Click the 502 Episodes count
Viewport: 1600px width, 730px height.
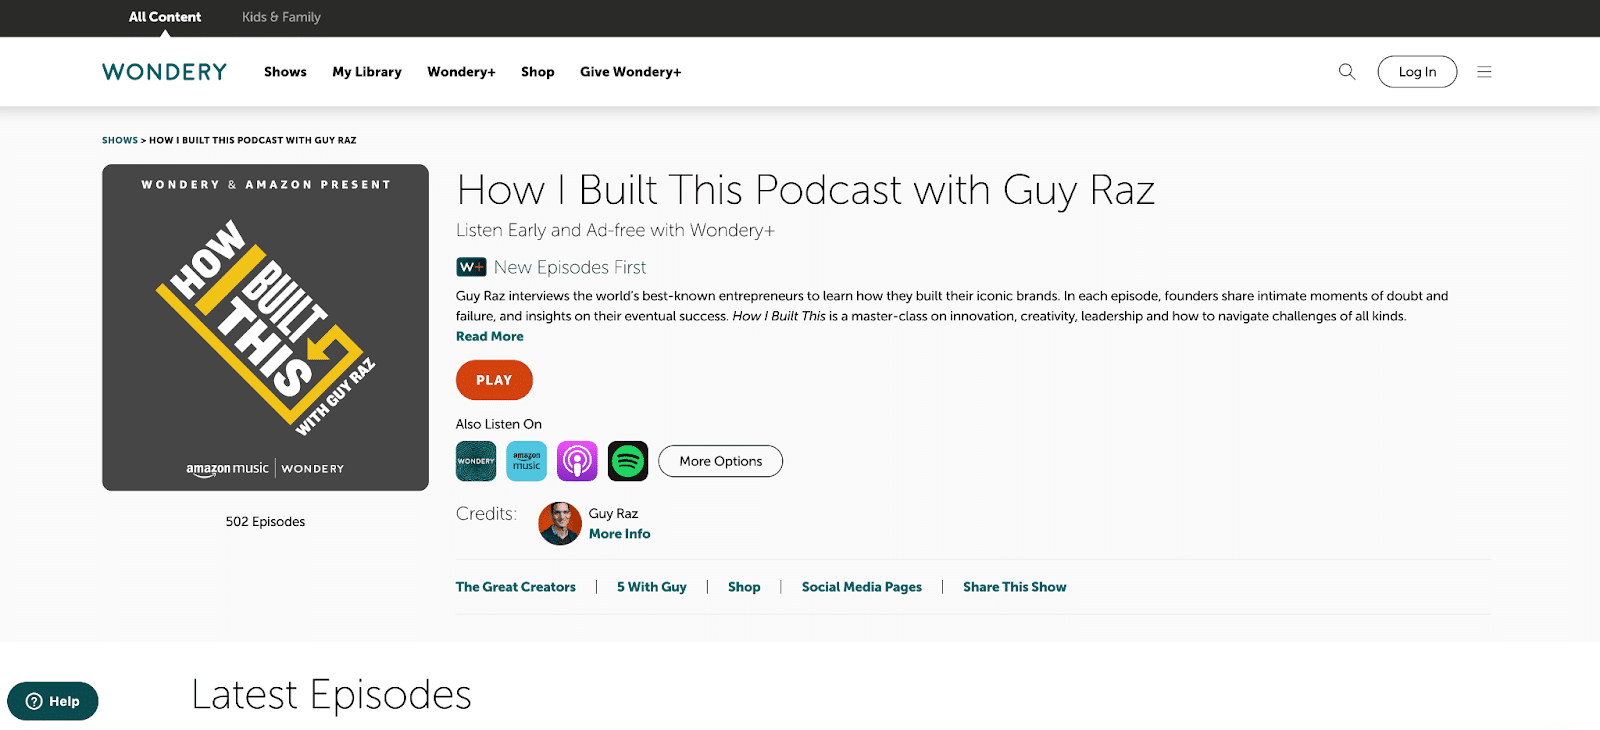[x=265, y=522]
